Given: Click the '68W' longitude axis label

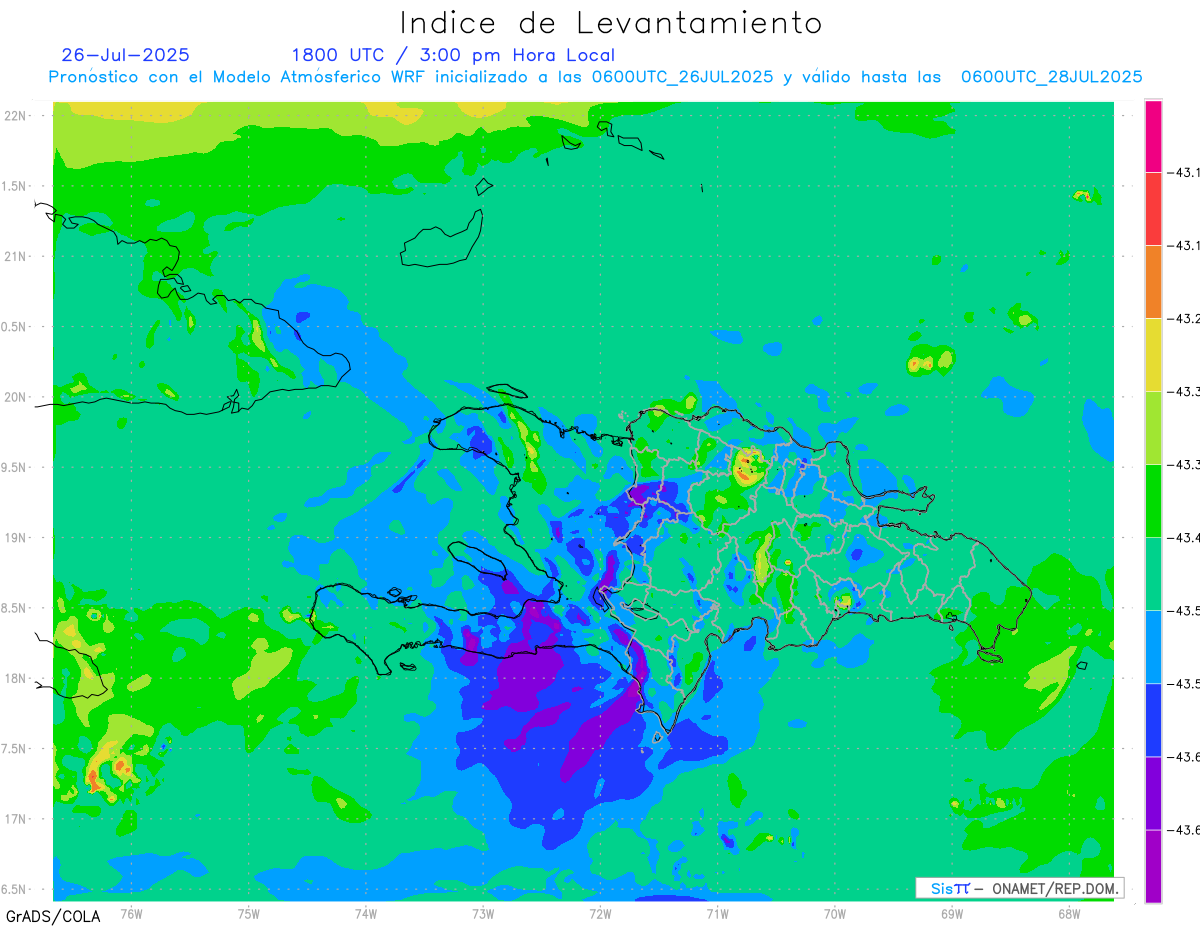Looking at the screenshot, I should [x=1069, y=913].
